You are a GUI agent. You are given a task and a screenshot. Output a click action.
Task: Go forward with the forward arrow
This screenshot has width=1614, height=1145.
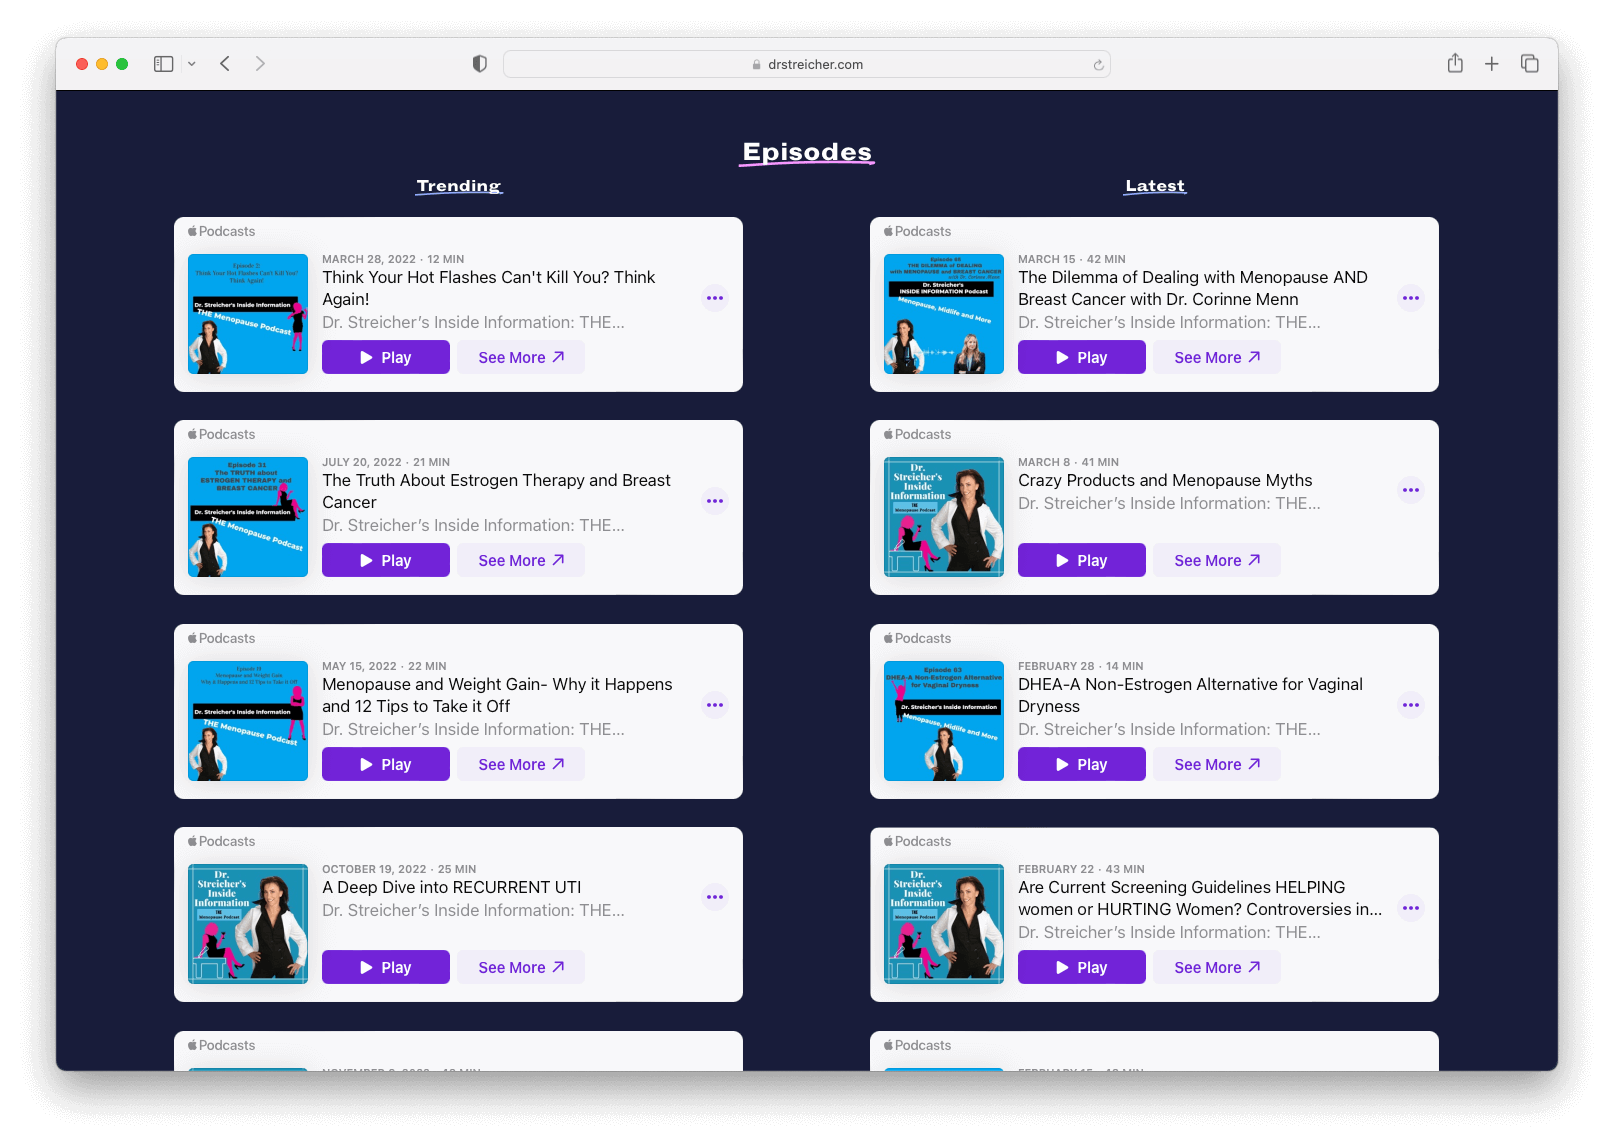[260, 64]
